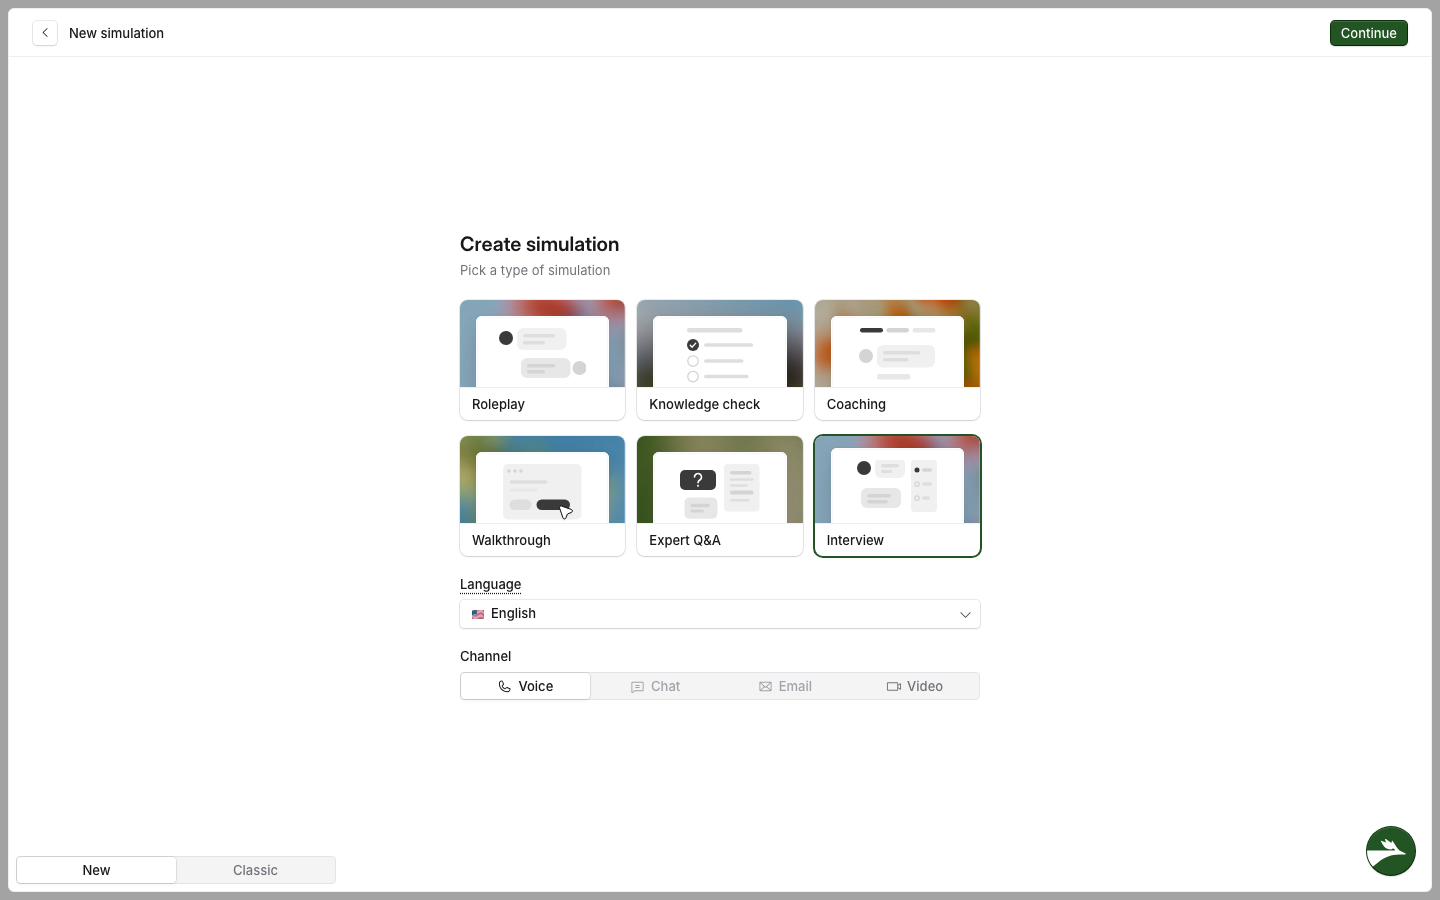Click the green Continue button
The image size is (1440, 900).
(x=1369, y=33)
